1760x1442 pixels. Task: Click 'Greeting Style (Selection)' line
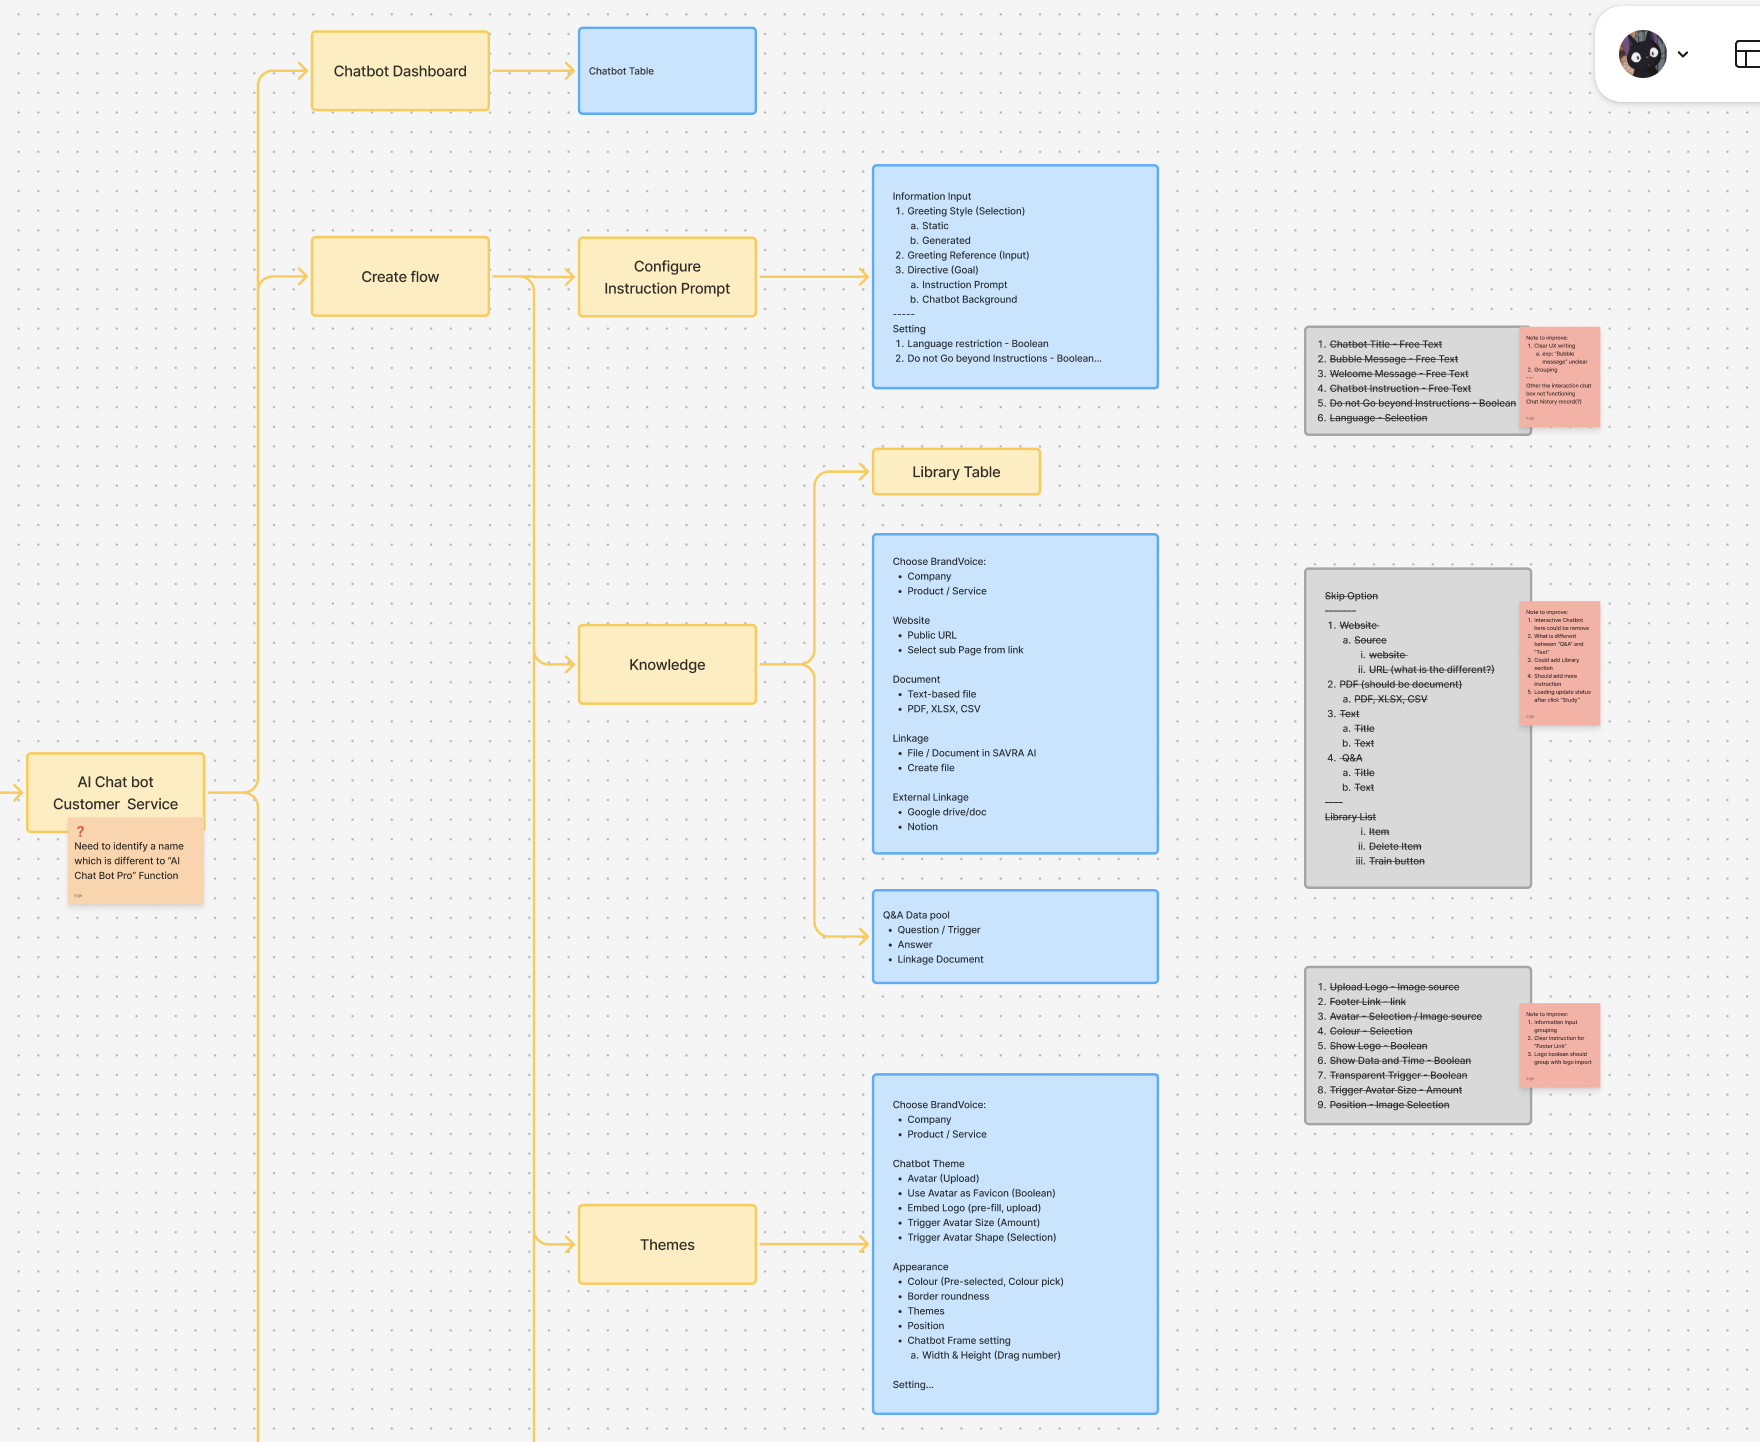965,211
